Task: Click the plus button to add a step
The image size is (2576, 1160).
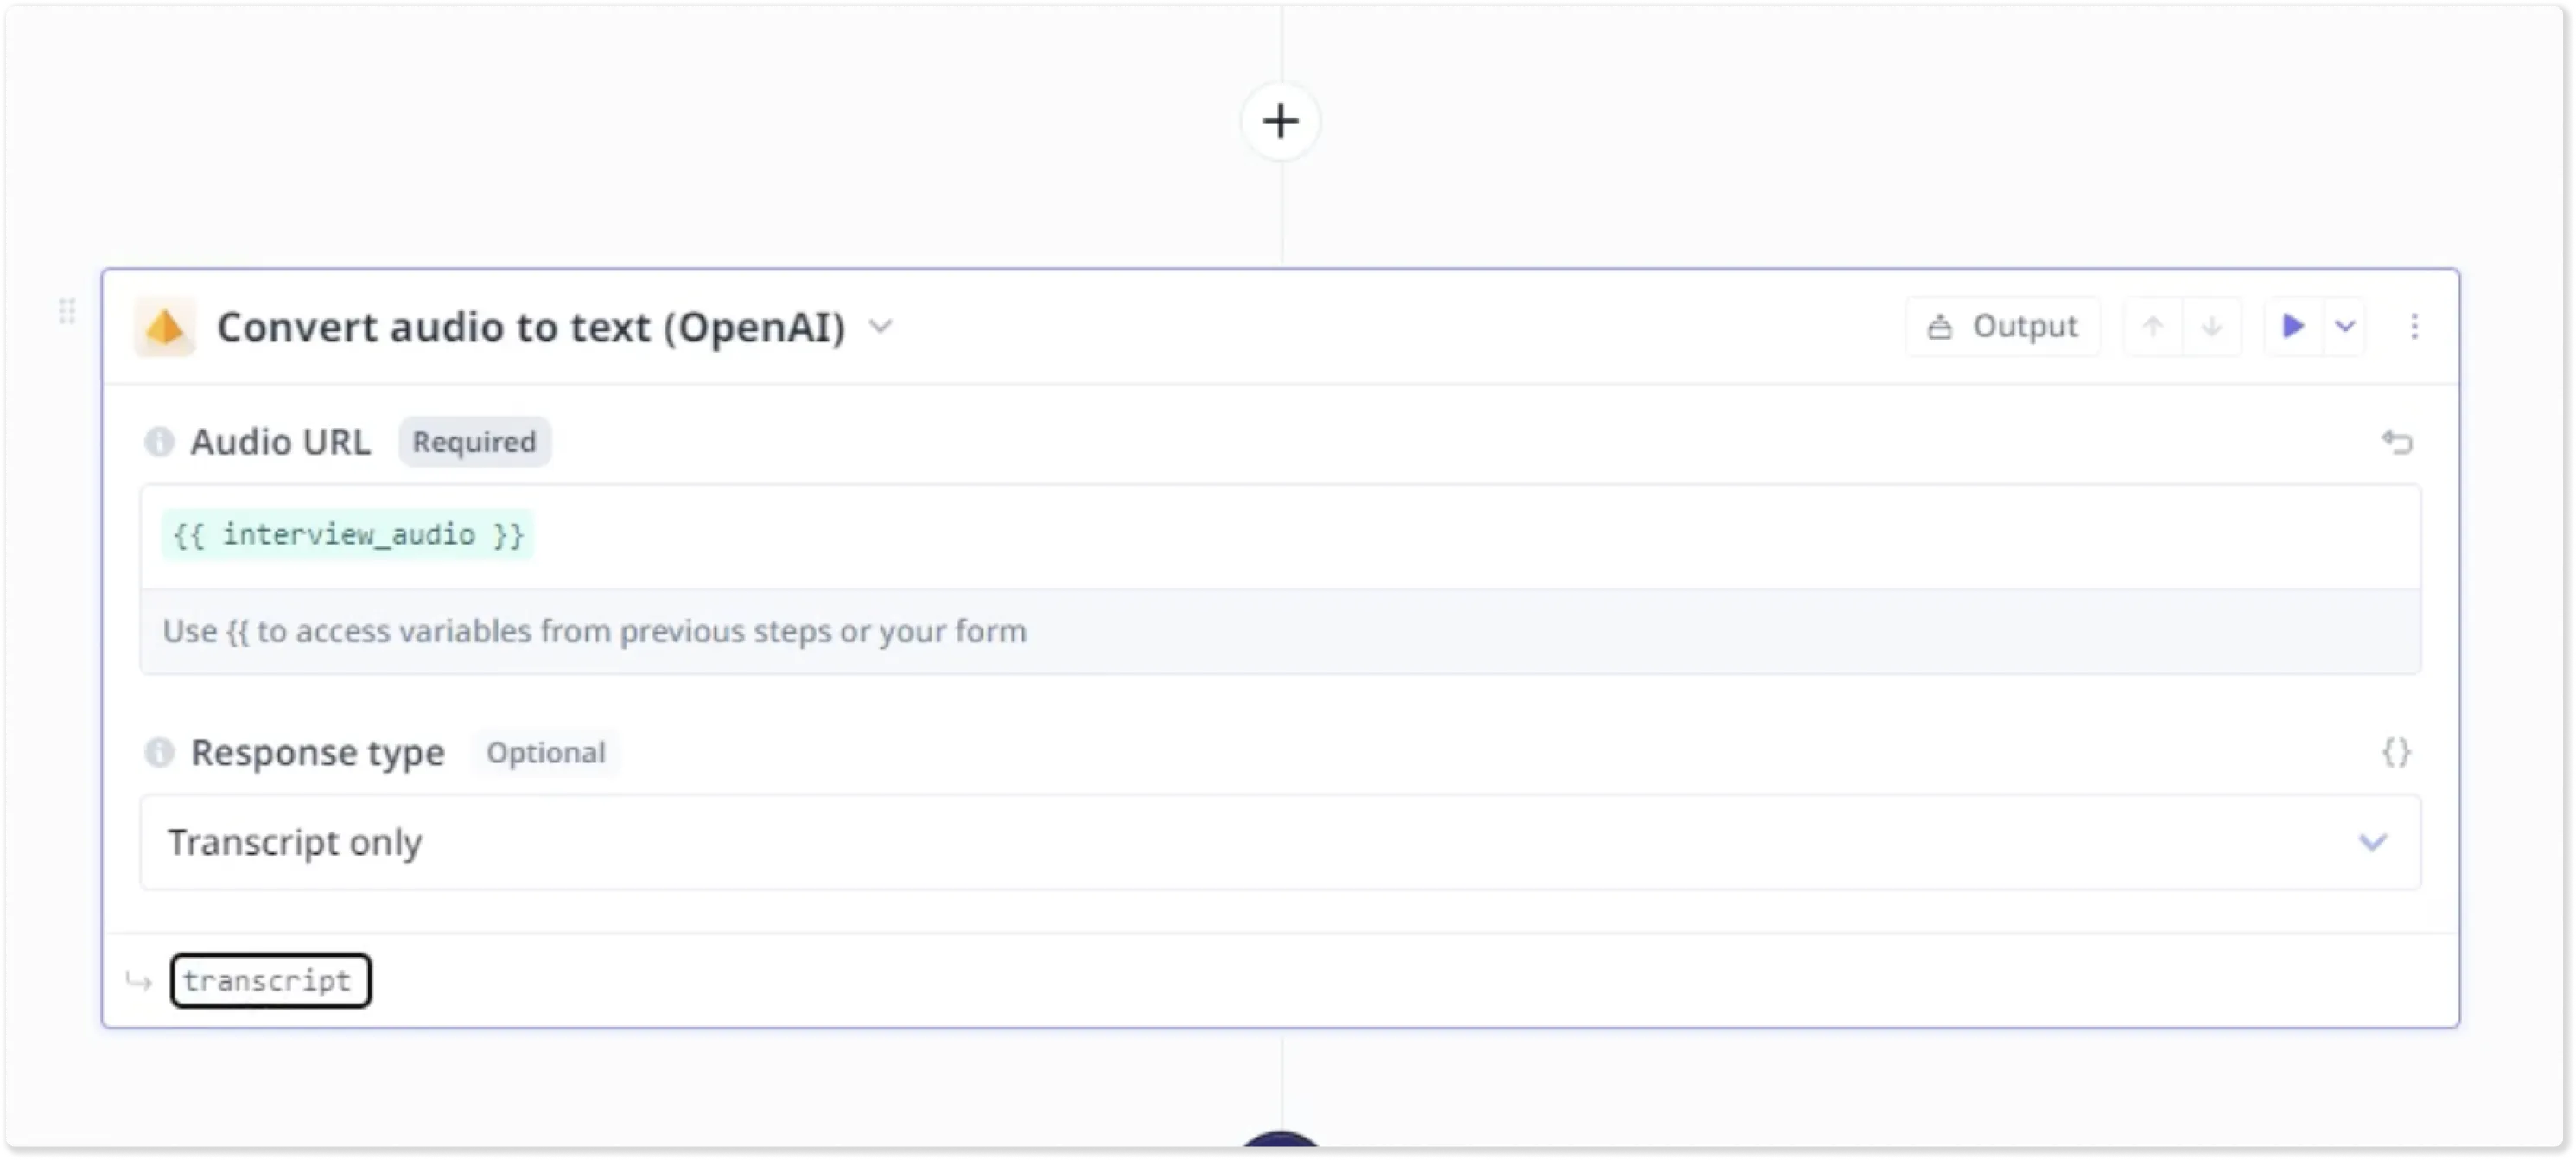Action: (1280, 122)
